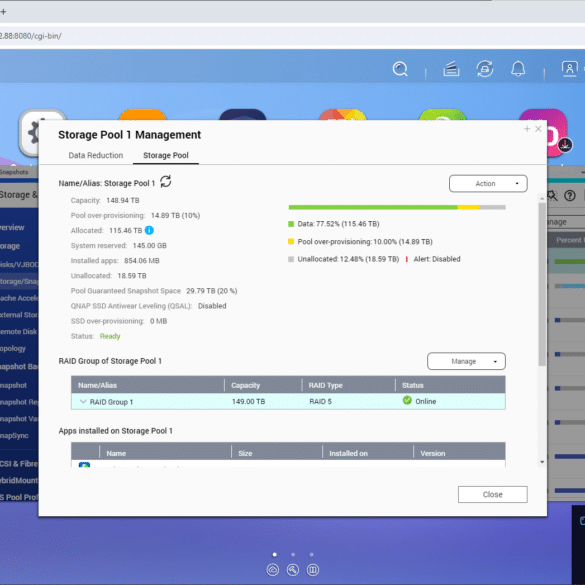Sort by Size column in apps table
The height and width of the screenshot is (585, 585).
277,453
